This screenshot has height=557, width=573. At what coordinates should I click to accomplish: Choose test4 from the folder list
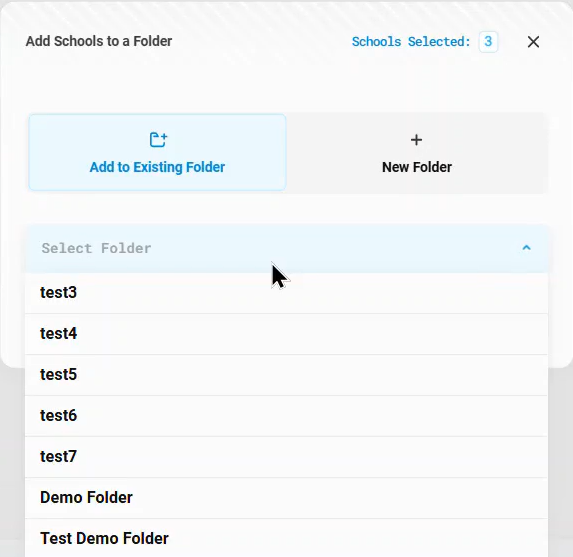(x=286, y=334)
